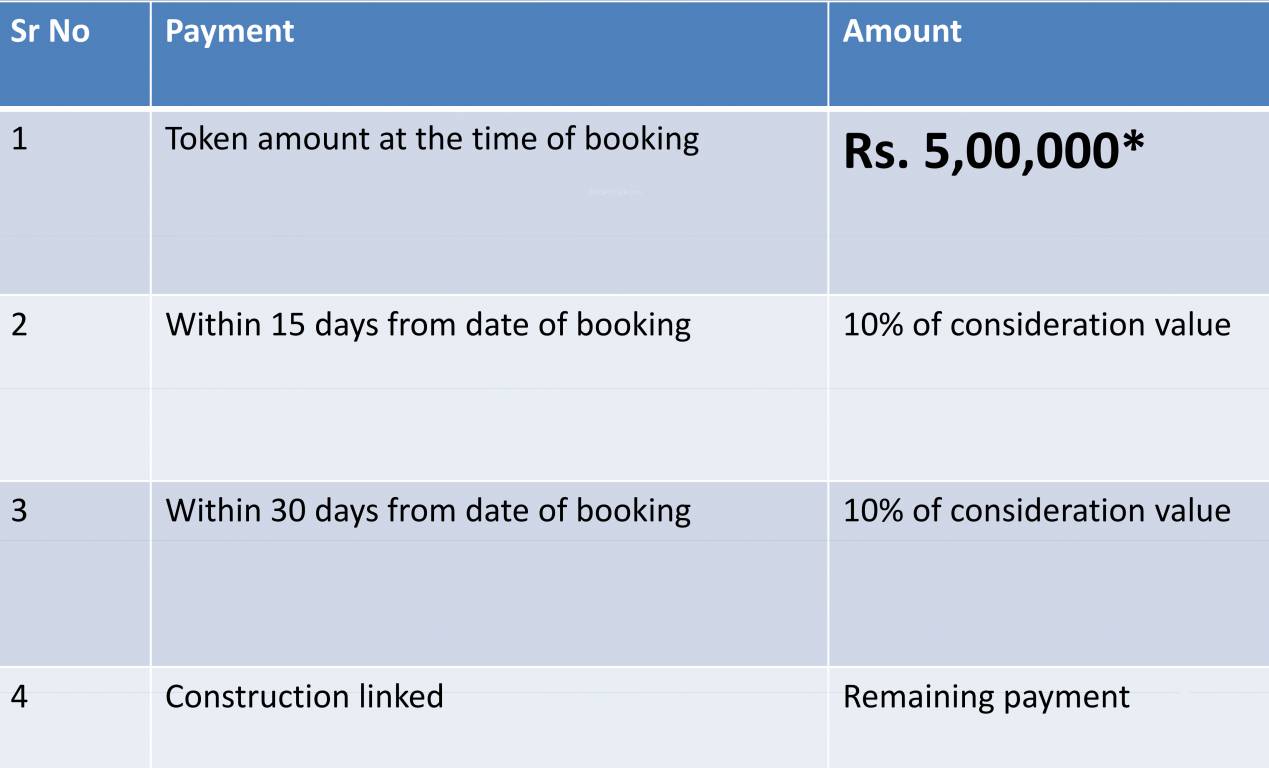
Task: Click the asterisk after Rs. 5,00,000
Action: [1130, 146]
